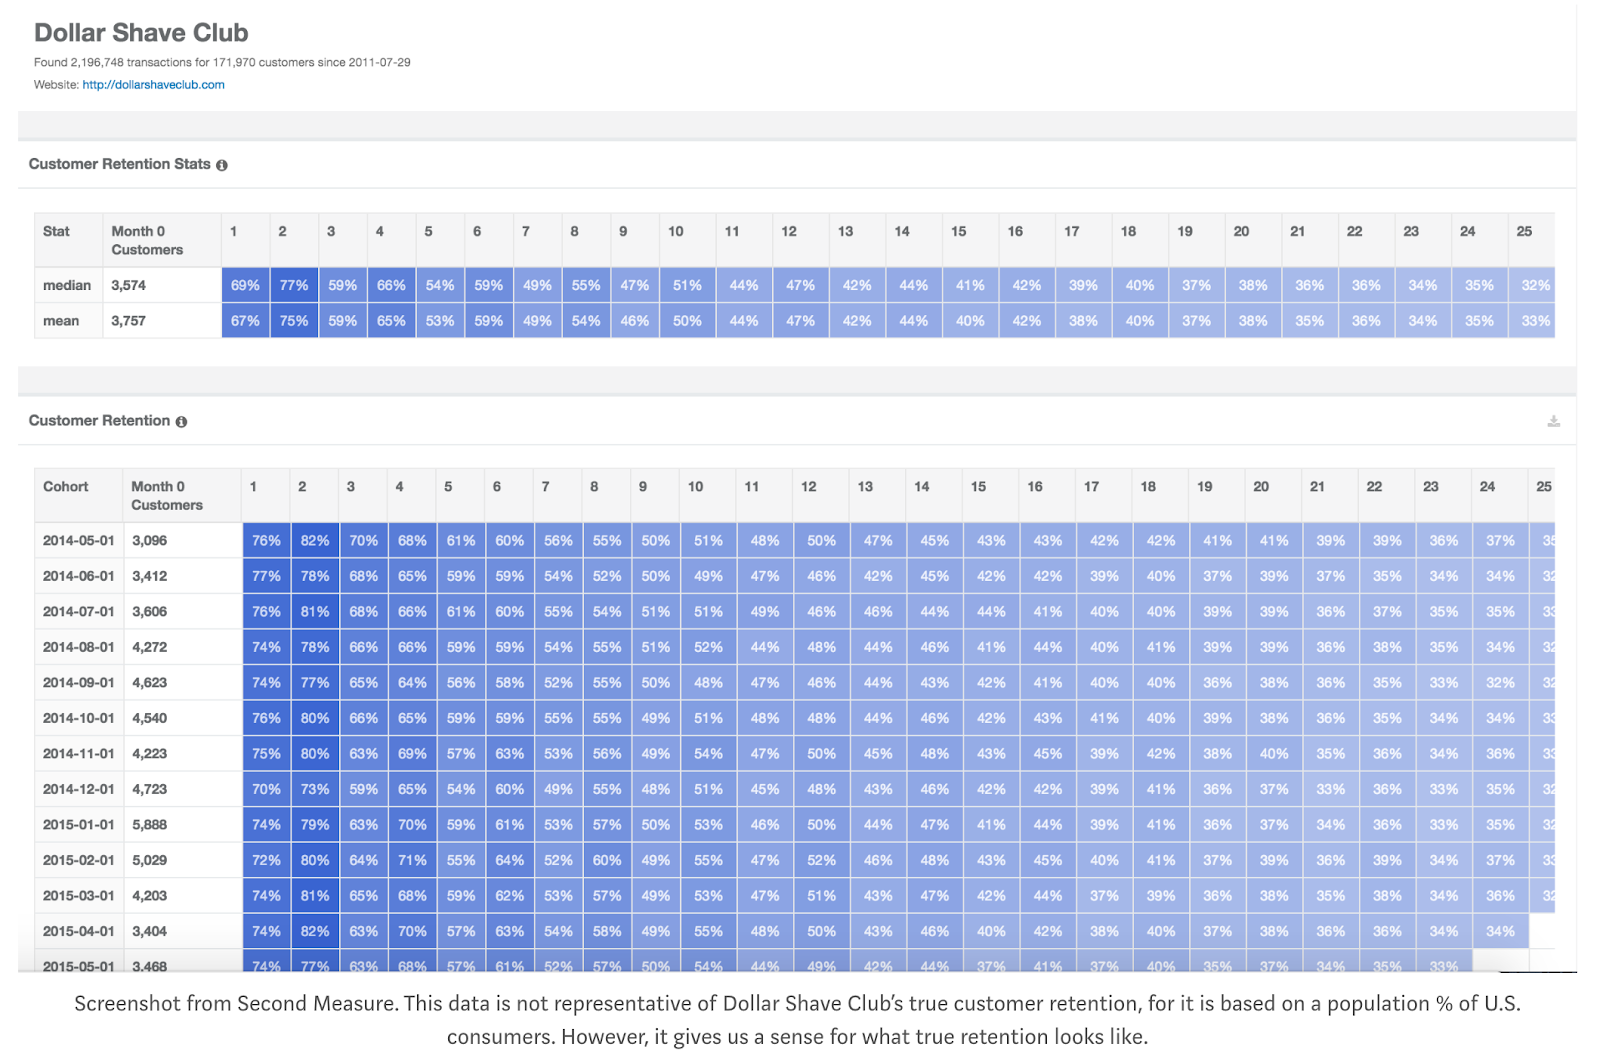
Task: Select the 2014-12-01 cohort row
Action: (x=794, y=789)
